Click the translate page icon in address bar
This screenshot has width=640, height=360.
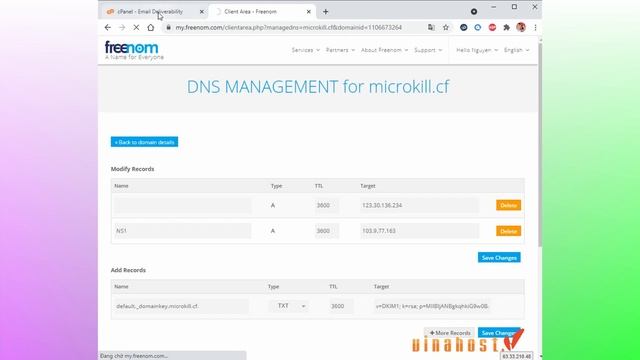(x=431, y=27)
